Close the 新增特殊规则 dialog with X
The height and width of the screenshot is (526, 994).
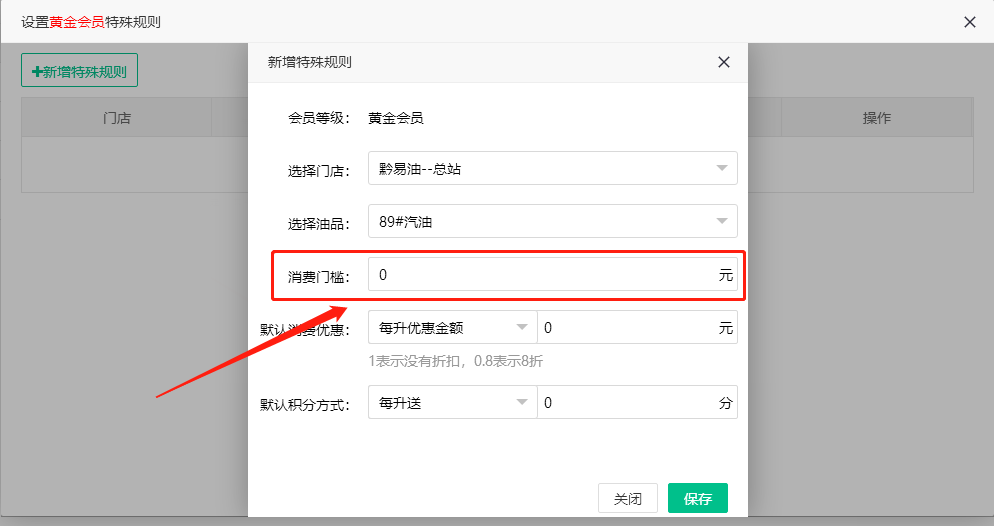[x=724, y=62]
